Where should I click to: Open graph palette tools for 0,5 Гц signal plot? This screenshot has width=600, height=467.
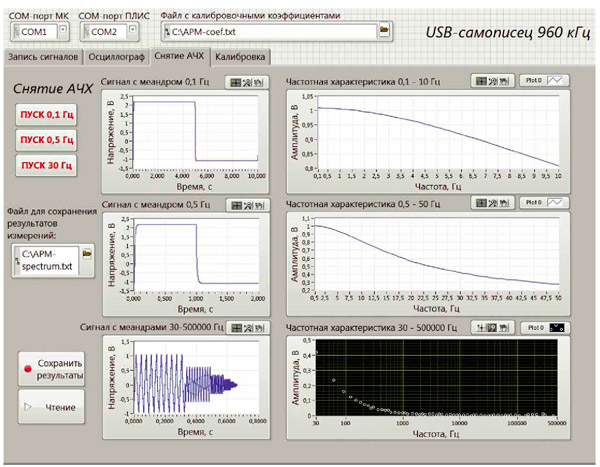click(x=244, y=204)
